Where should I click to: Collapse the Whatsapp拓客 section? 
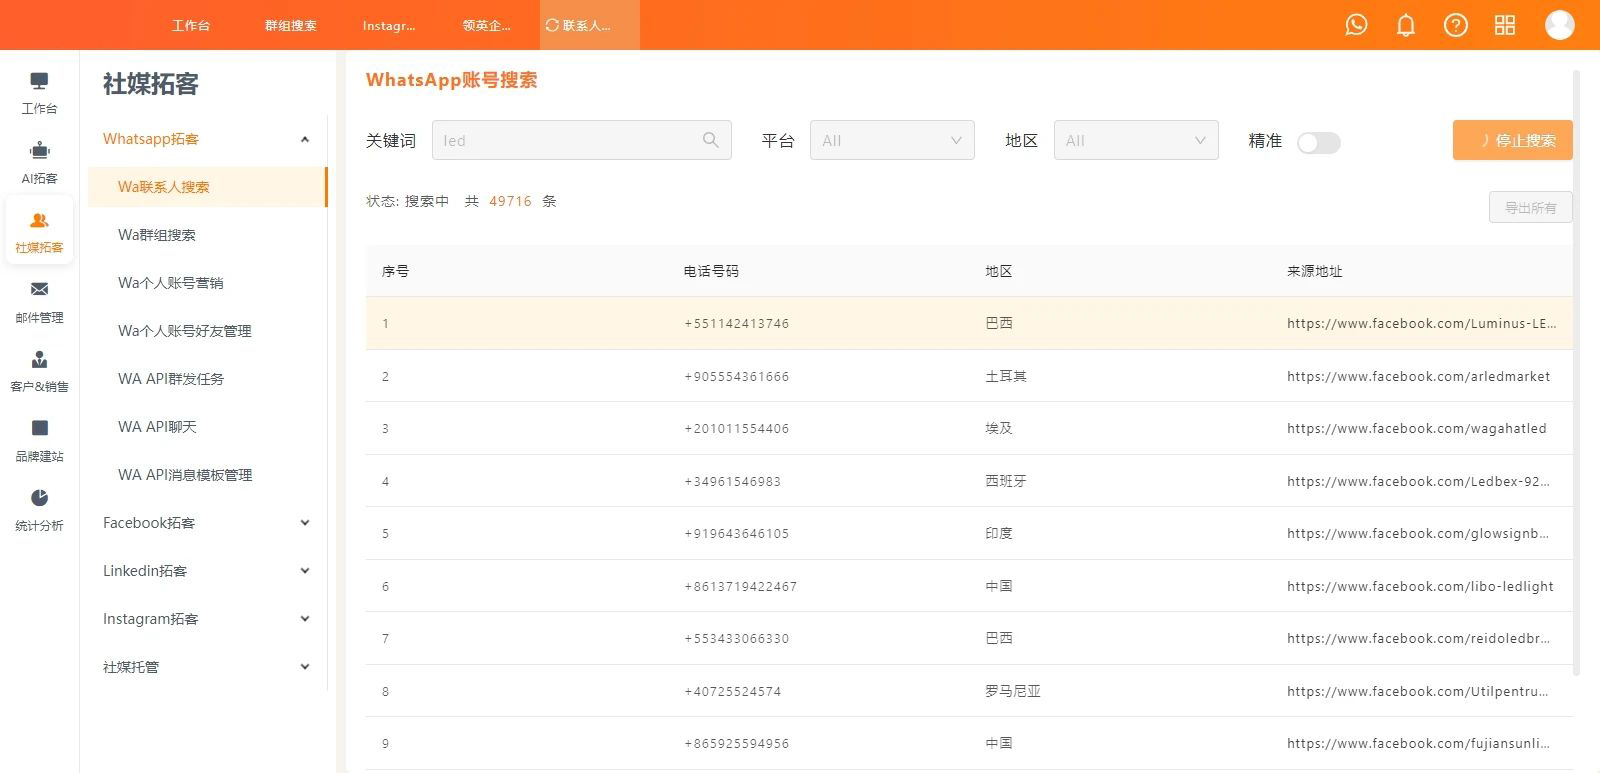pyautogui.click(x=207, y=139)
